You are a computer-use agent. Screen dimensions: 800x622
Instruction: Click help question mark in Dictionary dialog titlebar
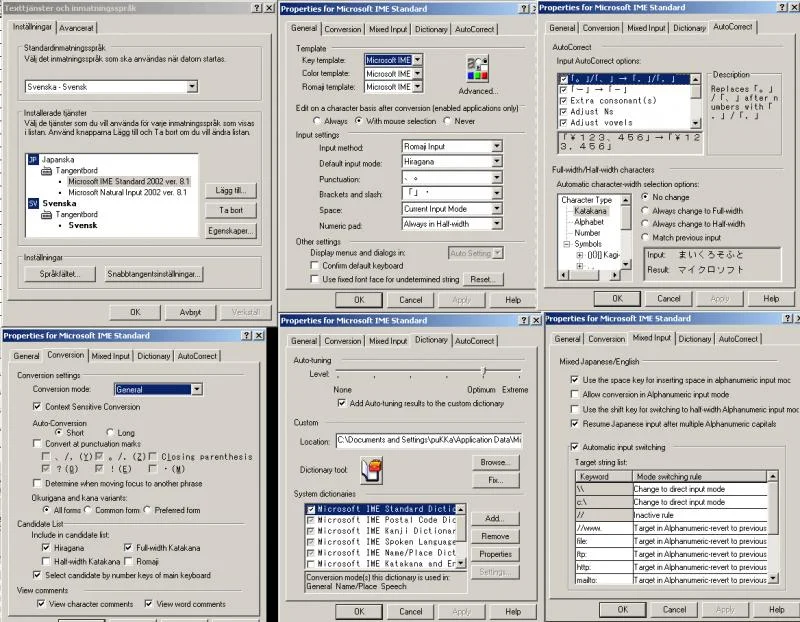[x=524, y=320]
